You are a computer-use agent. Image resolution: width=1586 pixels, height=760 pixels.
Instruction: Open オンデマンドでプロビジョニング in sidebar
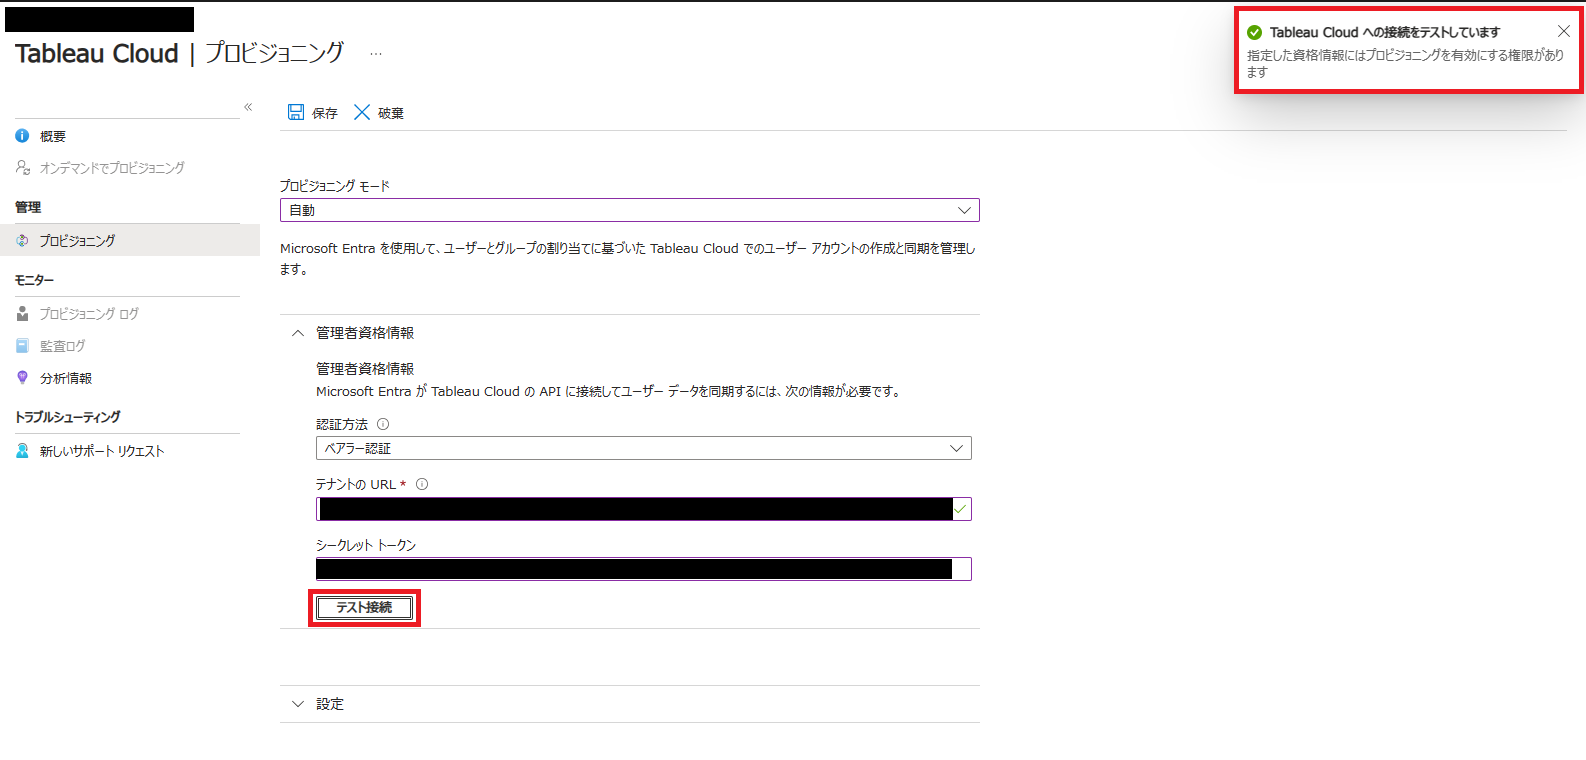(112, 168)
